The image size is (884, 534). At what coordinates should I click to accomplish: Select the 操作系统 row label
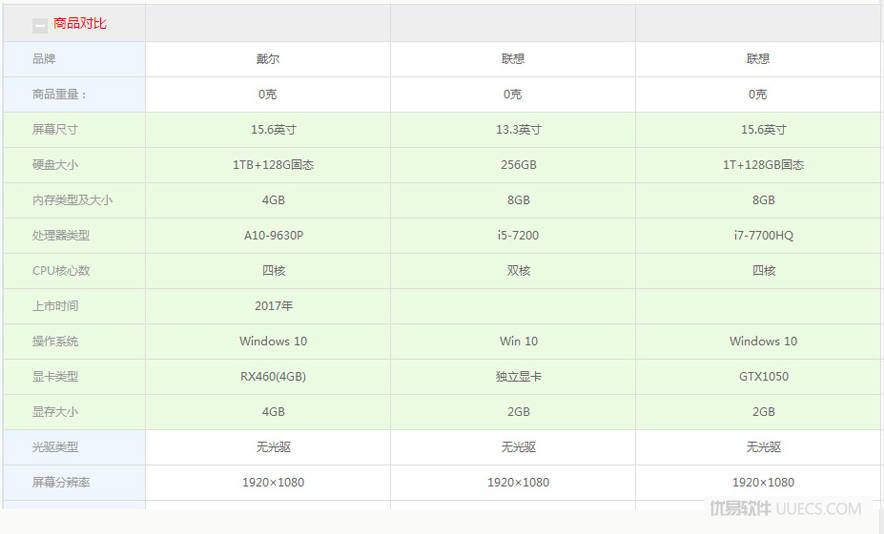click(55, 341)
